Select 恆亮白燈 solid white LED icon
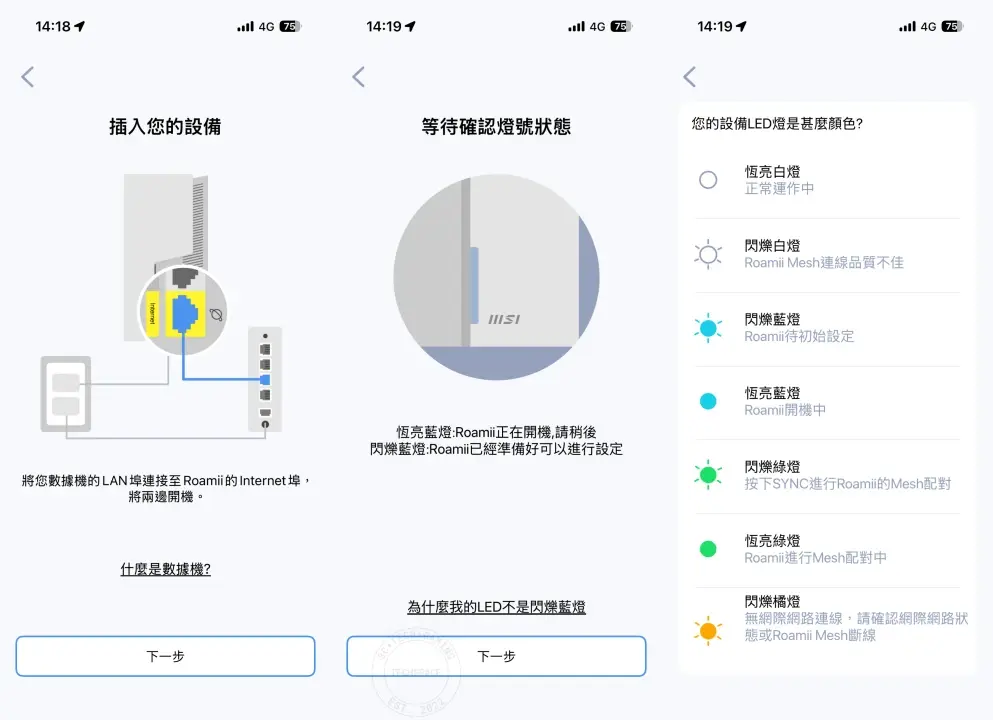The image size is (993, 720). click(x=708, y=180)
